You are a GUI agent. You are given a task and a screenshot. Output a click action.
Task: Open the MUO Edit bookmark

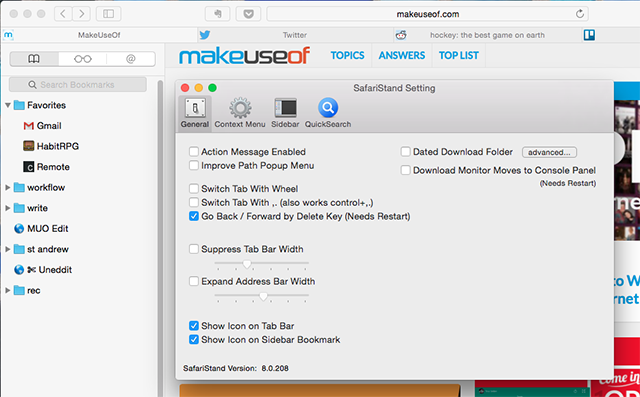coord(41,228)
